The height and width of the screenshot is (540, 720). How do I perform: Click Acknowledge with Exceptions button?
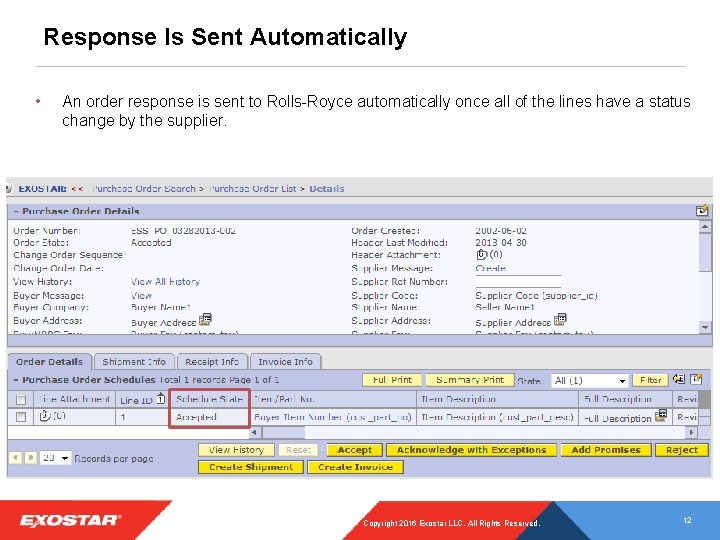tap(472, 450)
